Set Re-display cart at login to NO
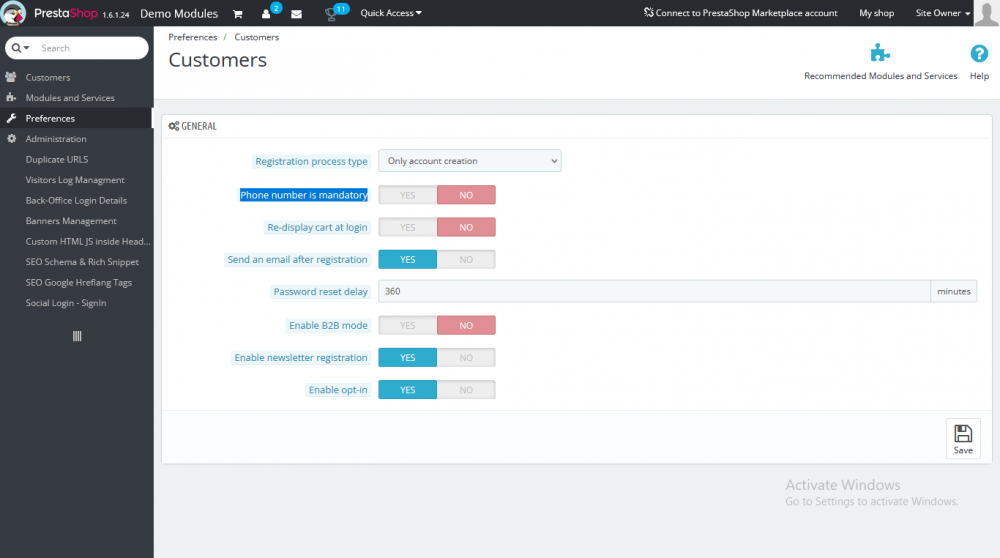 pyautogui.click(x=466, y=227)
